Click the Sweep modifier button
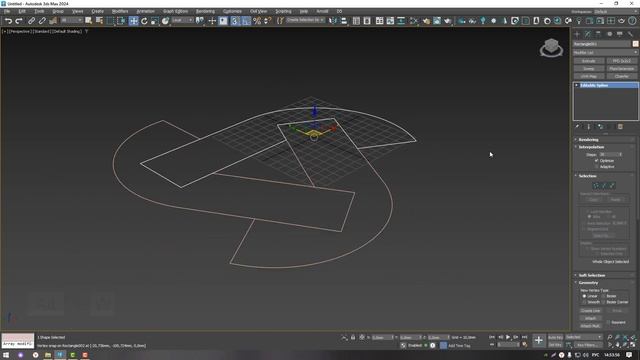Screen dimensions: 640x360 [589, 69]
